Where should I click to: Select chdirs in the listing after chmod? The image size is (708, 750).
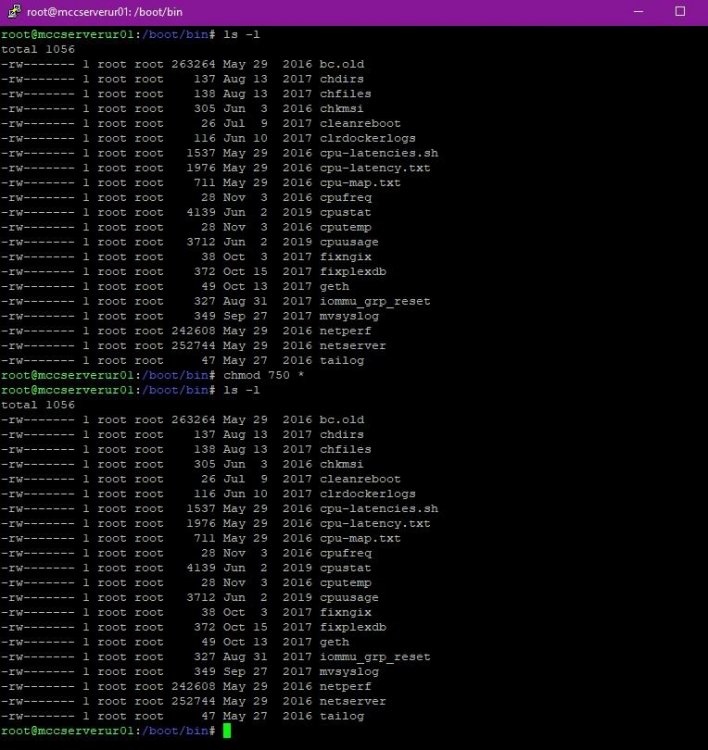pyautogui.click(x=342, y=434)
